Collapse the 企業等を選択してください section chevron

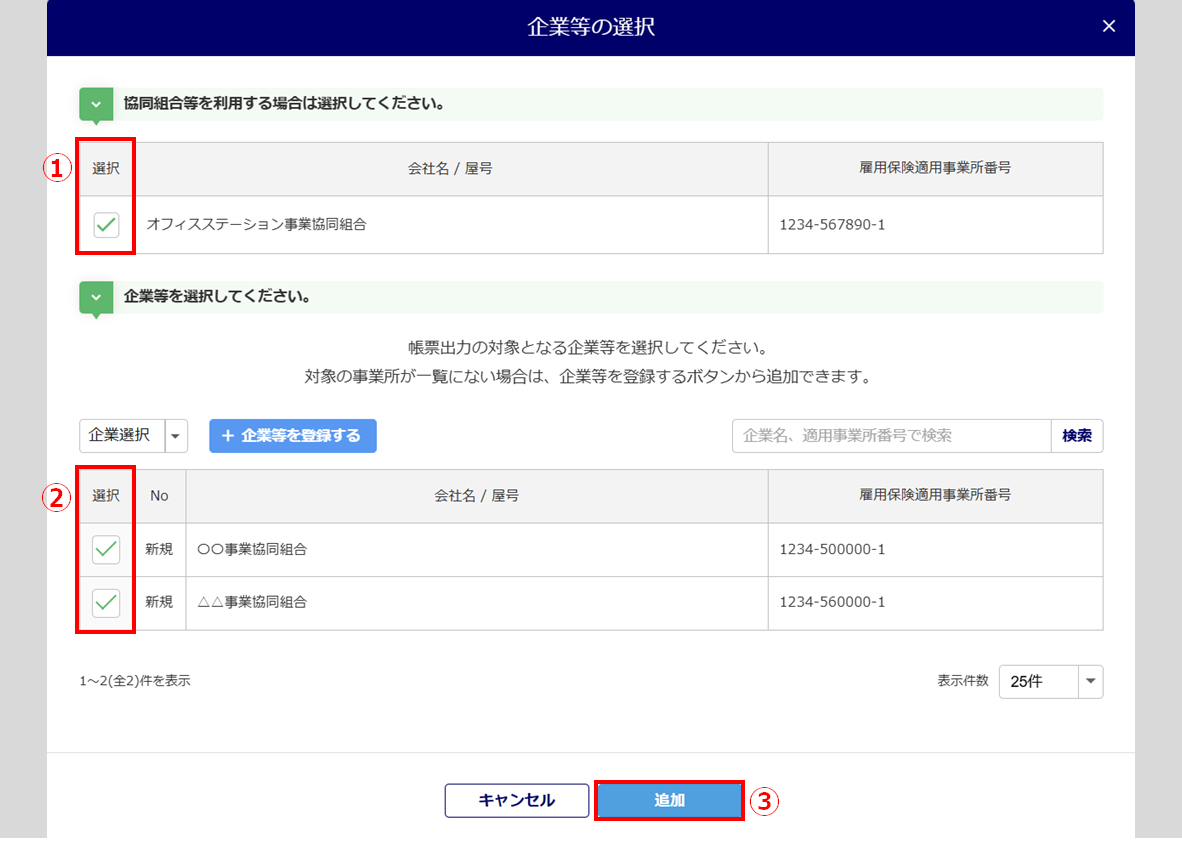96,297
